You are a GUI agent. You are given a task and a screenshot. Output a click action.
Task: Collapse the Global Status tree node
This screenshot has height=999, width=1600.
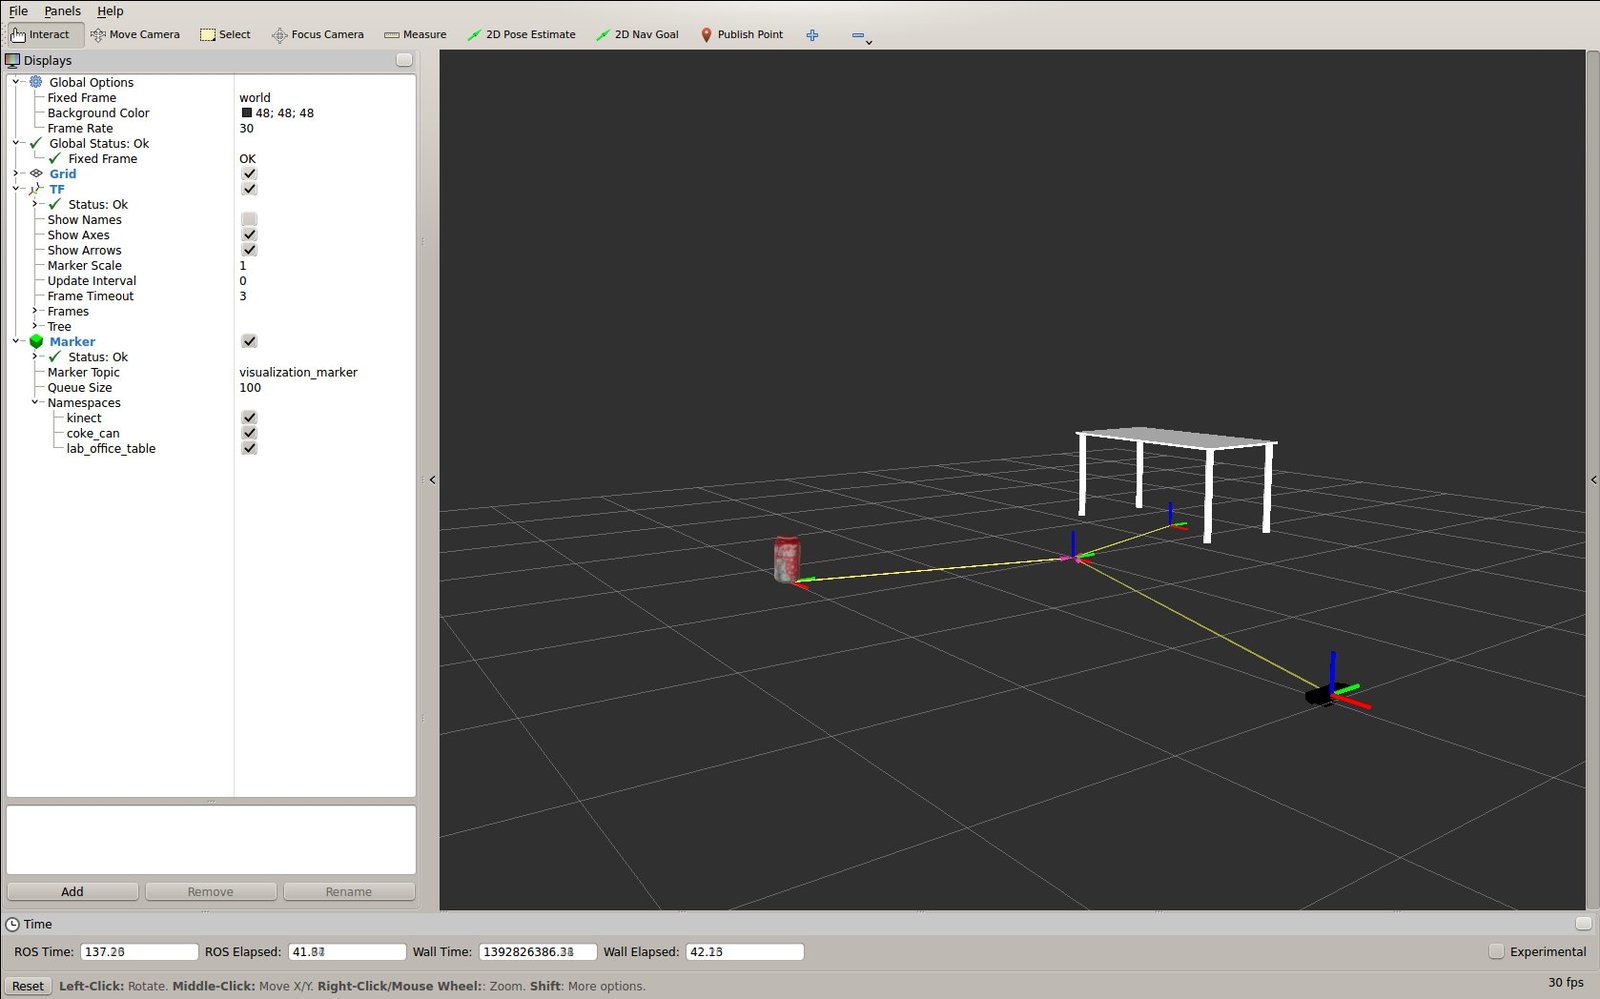tap(16, 143)
